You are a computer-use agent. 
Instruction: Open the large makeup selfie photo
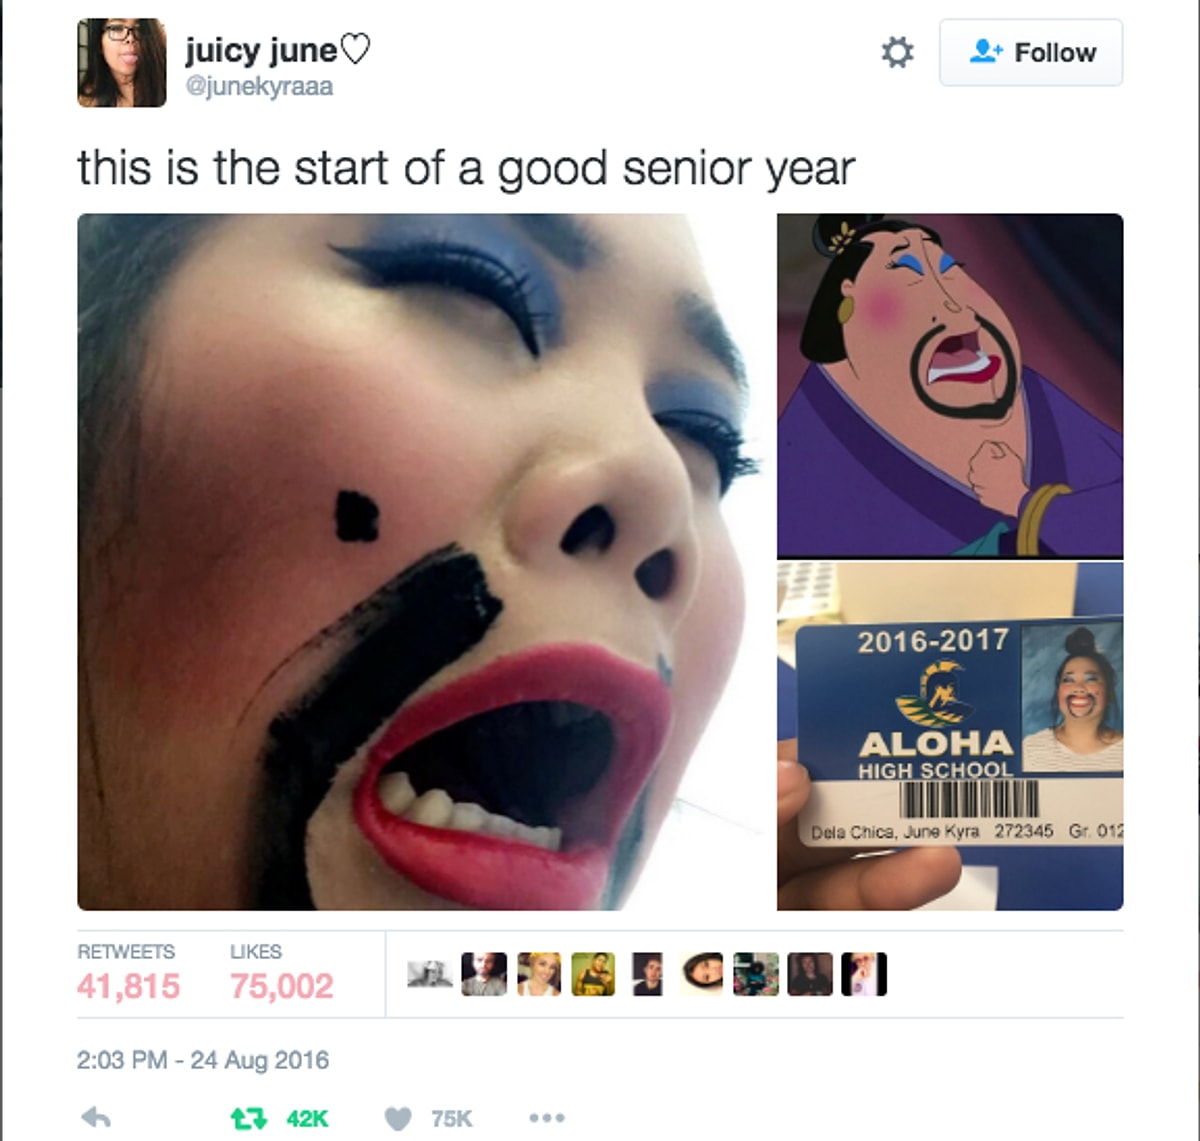[x=418, y=562]
